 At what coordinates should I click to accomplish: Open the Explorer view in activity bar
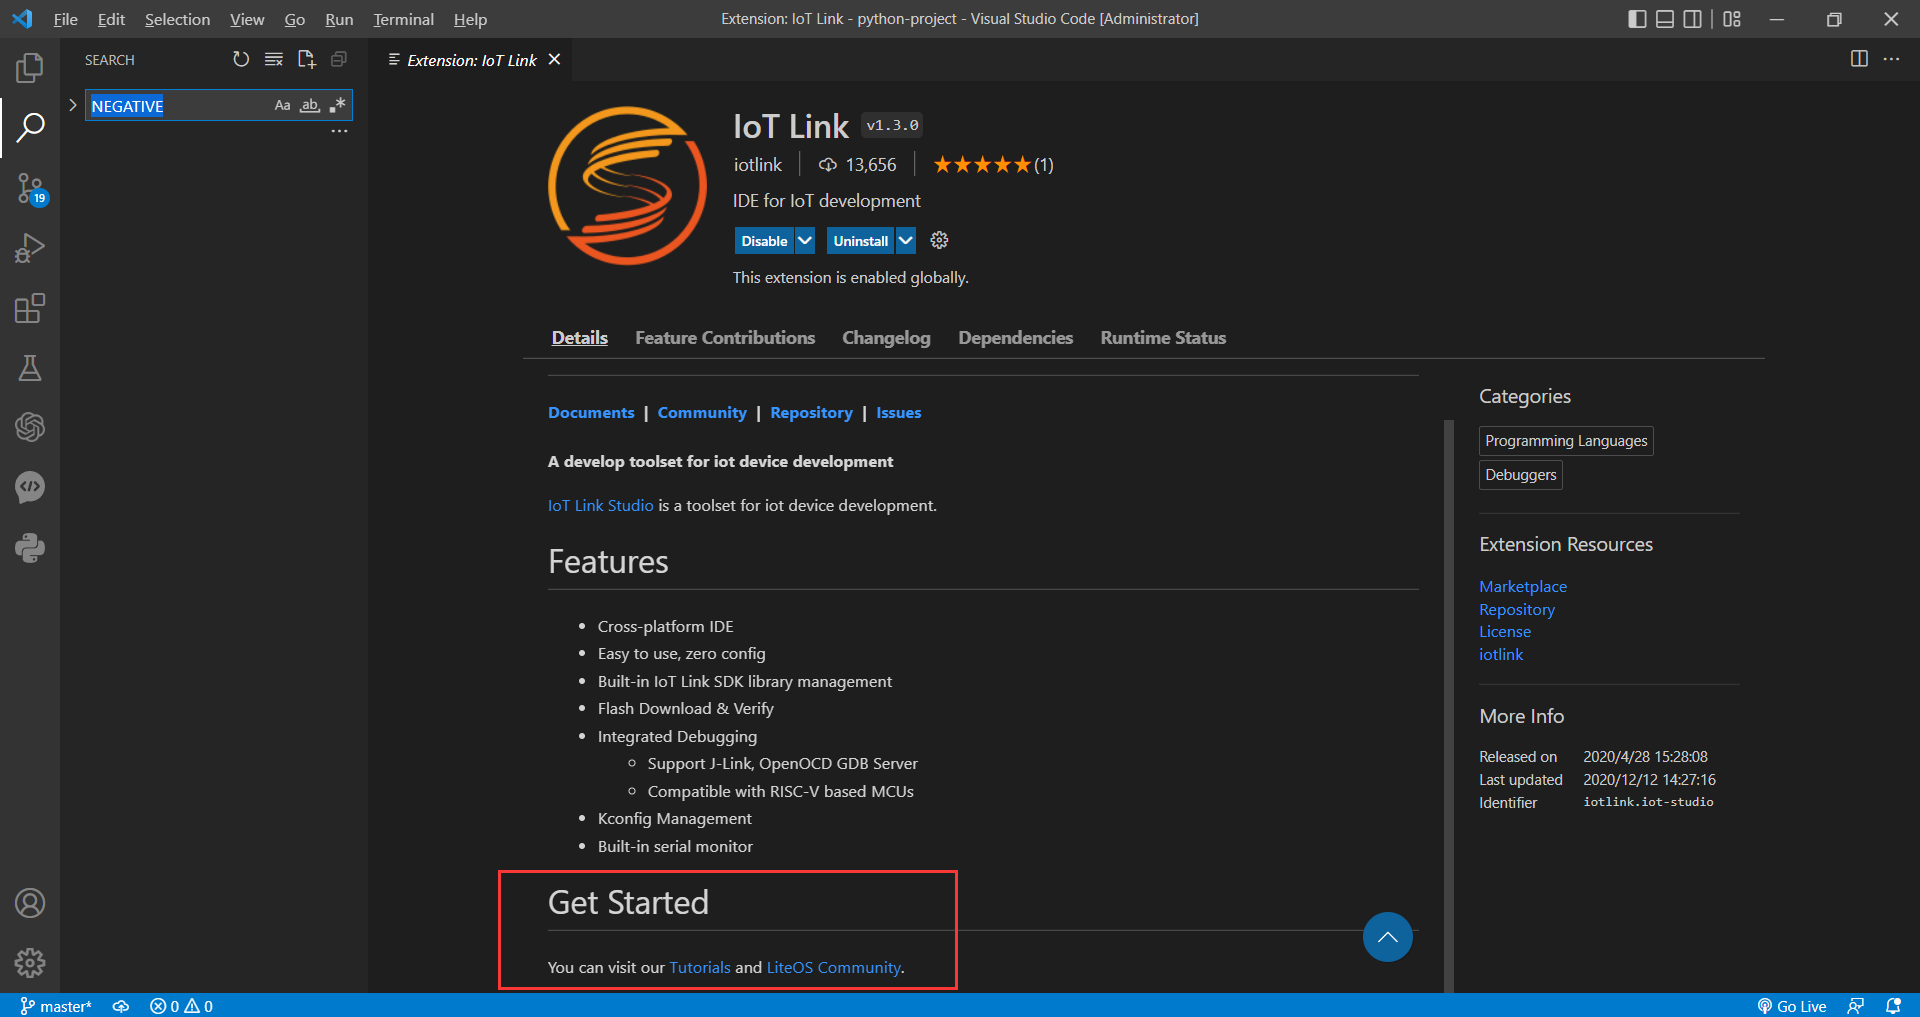point(30,68)
